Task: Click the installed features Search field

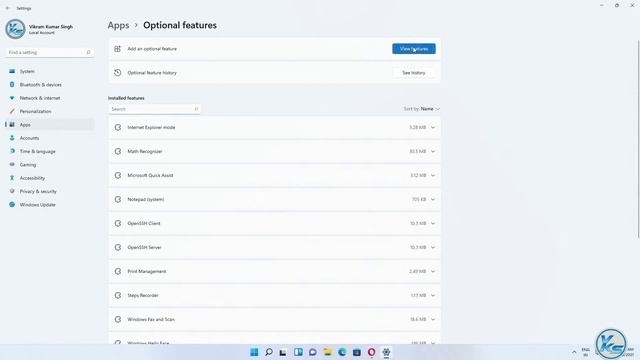Action: pyautogui.click(x=154, y=109)
